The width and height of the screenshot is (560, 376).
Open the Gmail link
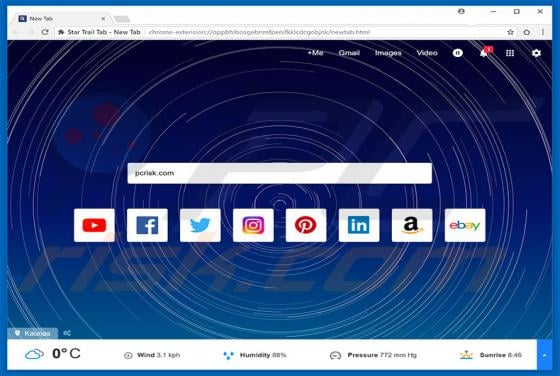coord(349,53)
